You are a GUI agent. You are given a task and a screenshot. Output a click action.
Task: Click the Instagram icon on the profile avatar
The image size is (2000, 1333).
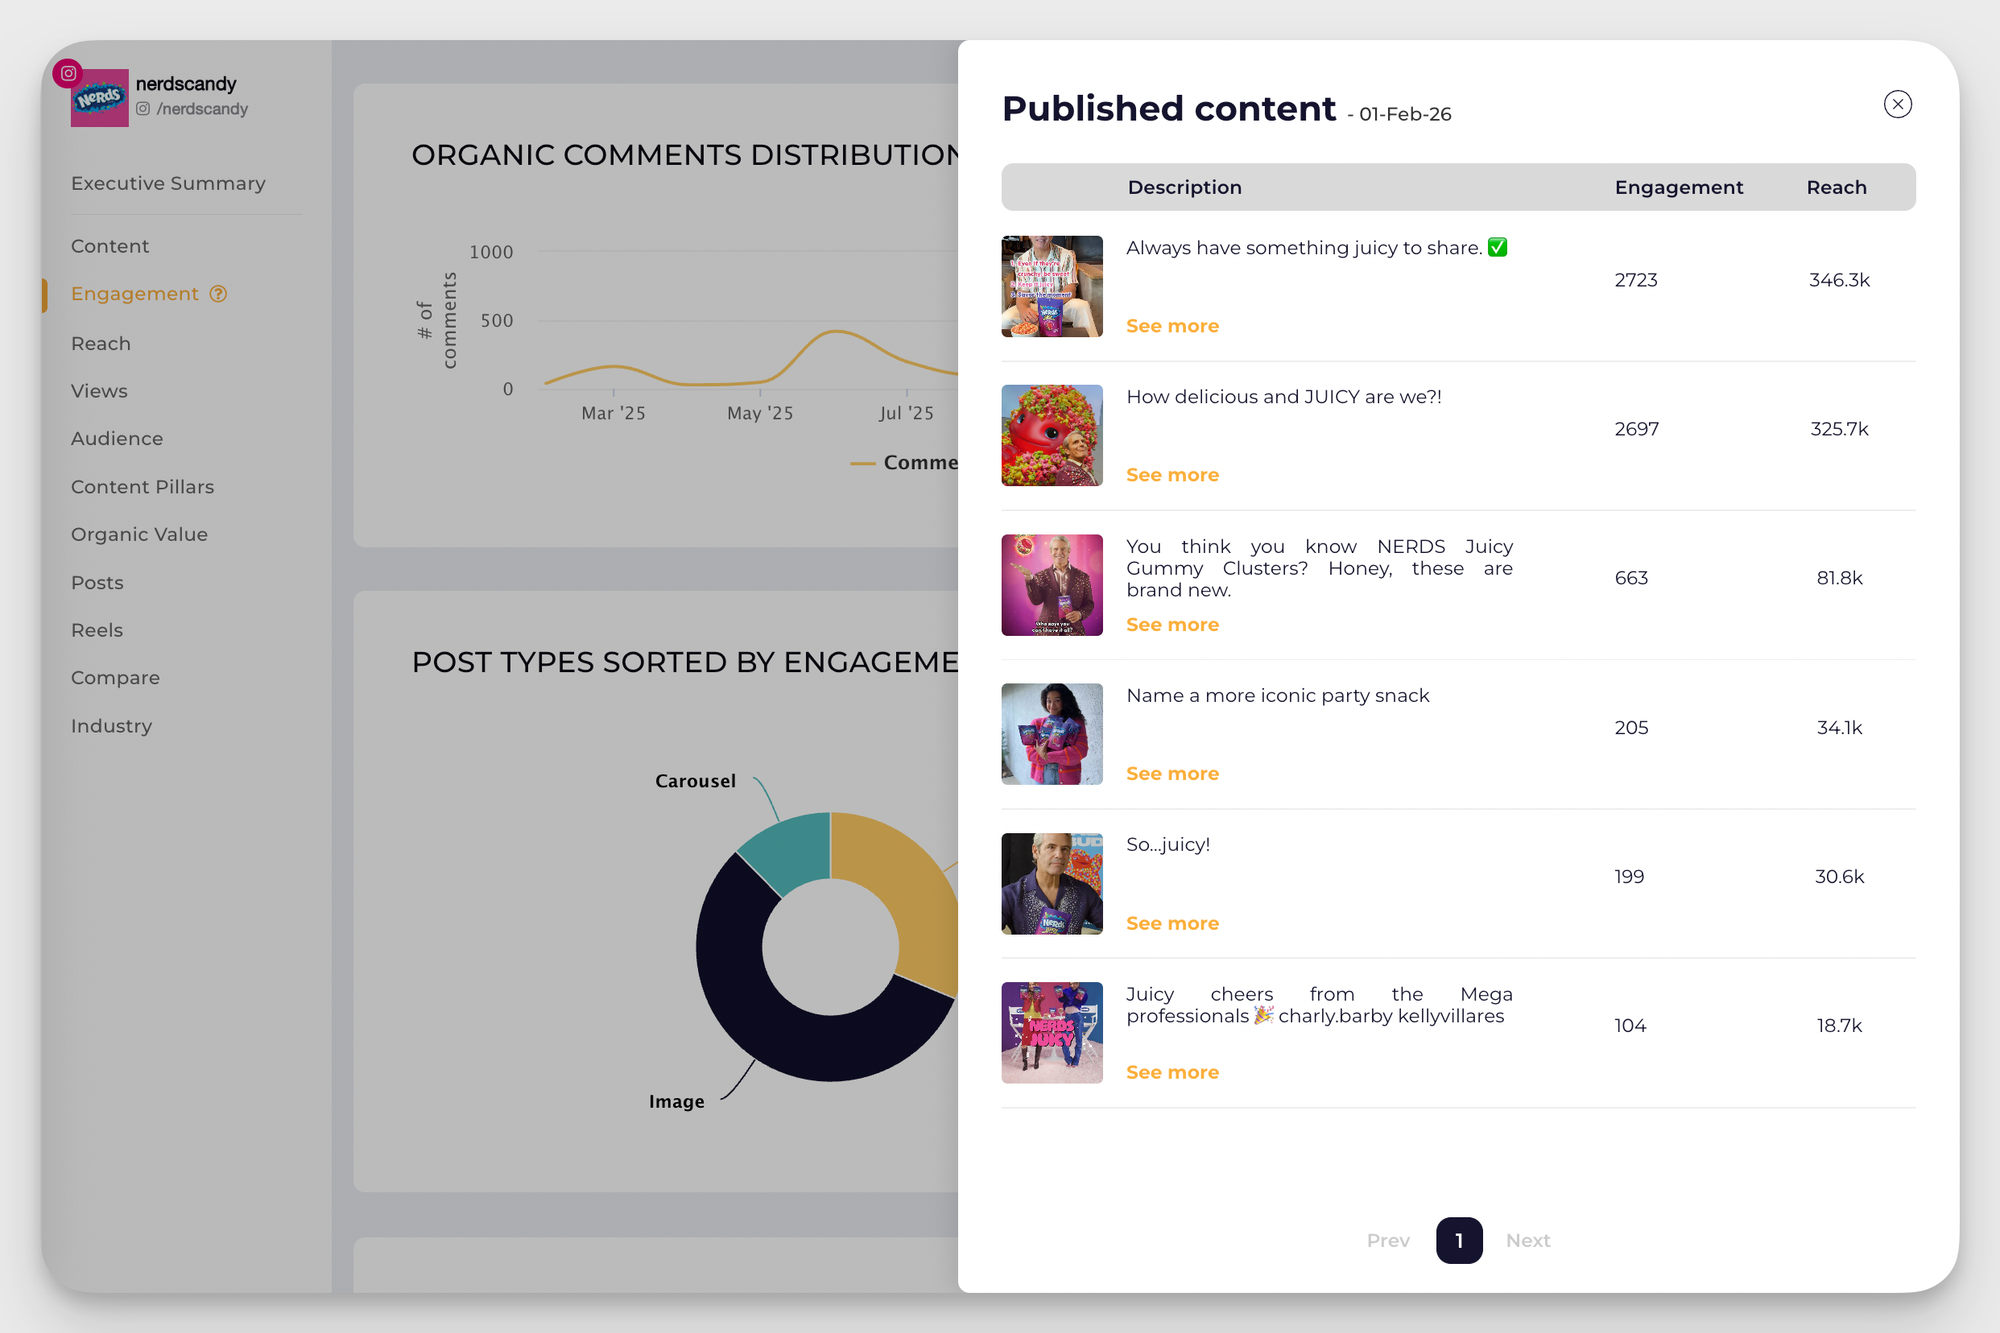(x=68, y=73)
